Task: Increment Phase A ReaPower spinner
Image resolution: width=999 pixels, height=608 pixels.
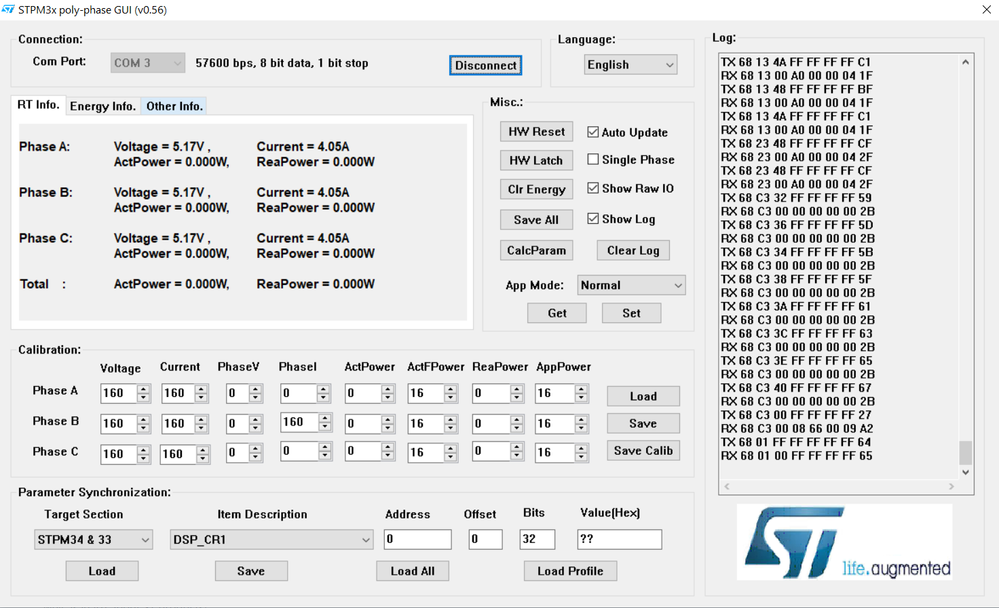Action: [x=517, y=389]
